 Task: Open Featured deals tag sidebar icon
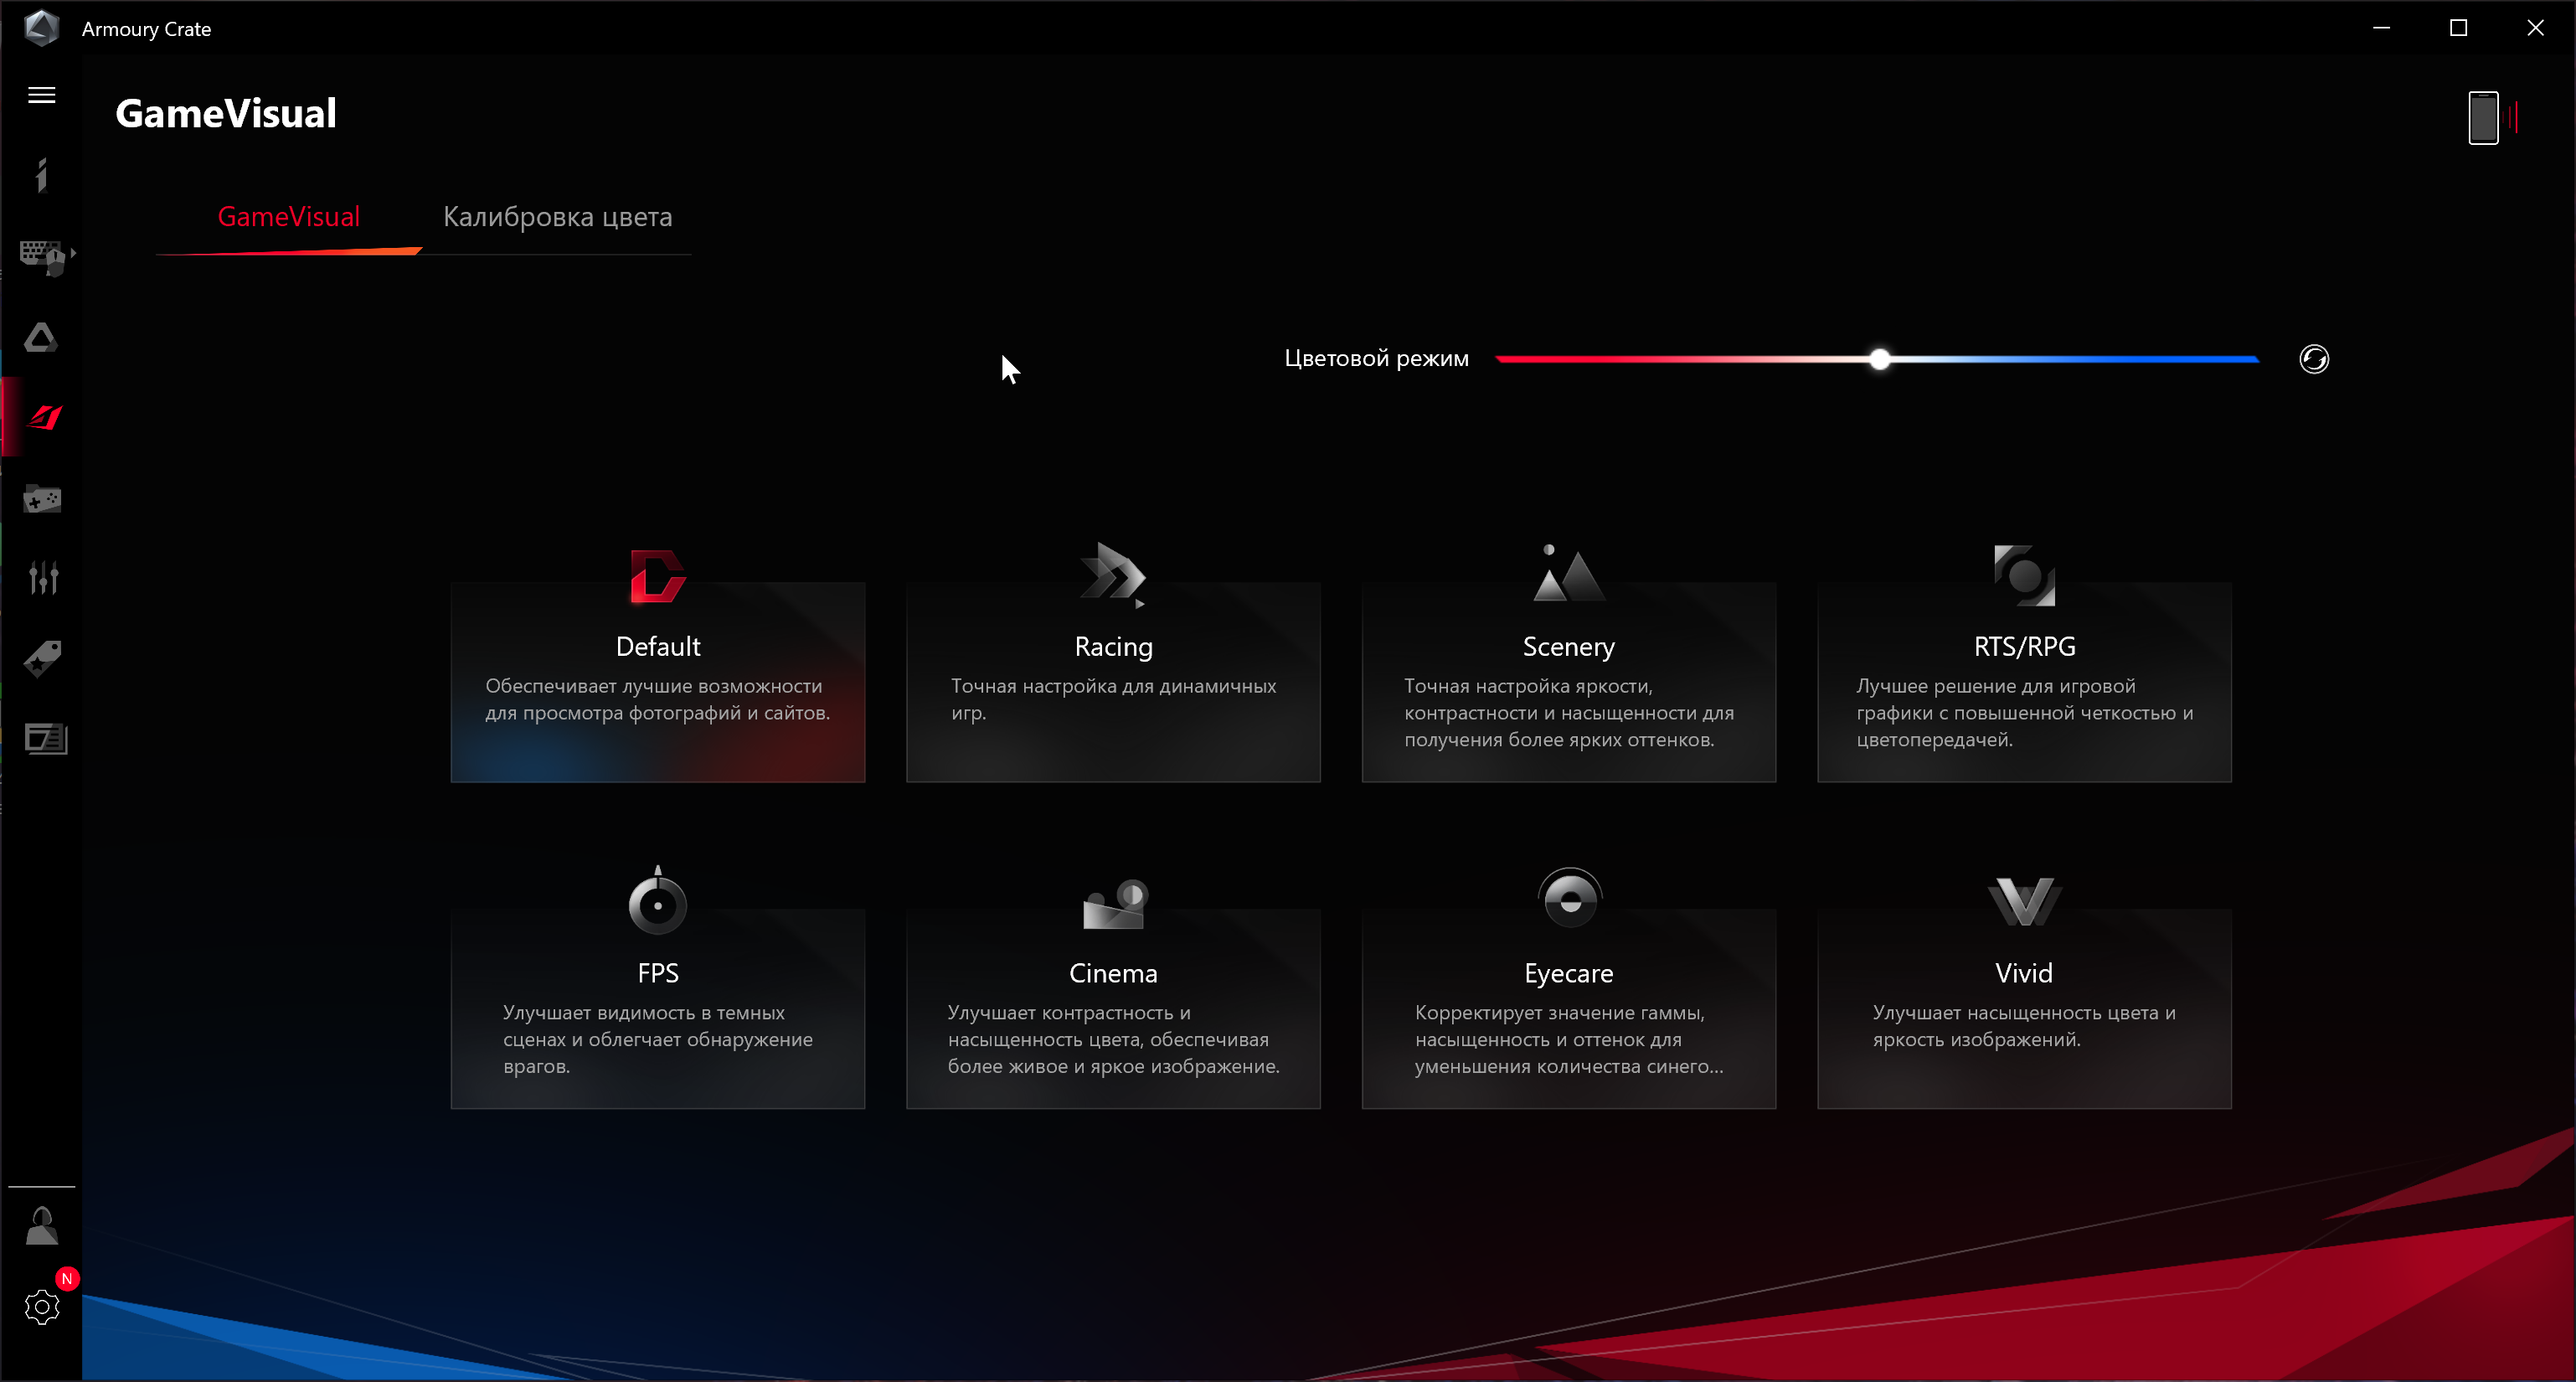pyautogui.click(x=43, y=658)
